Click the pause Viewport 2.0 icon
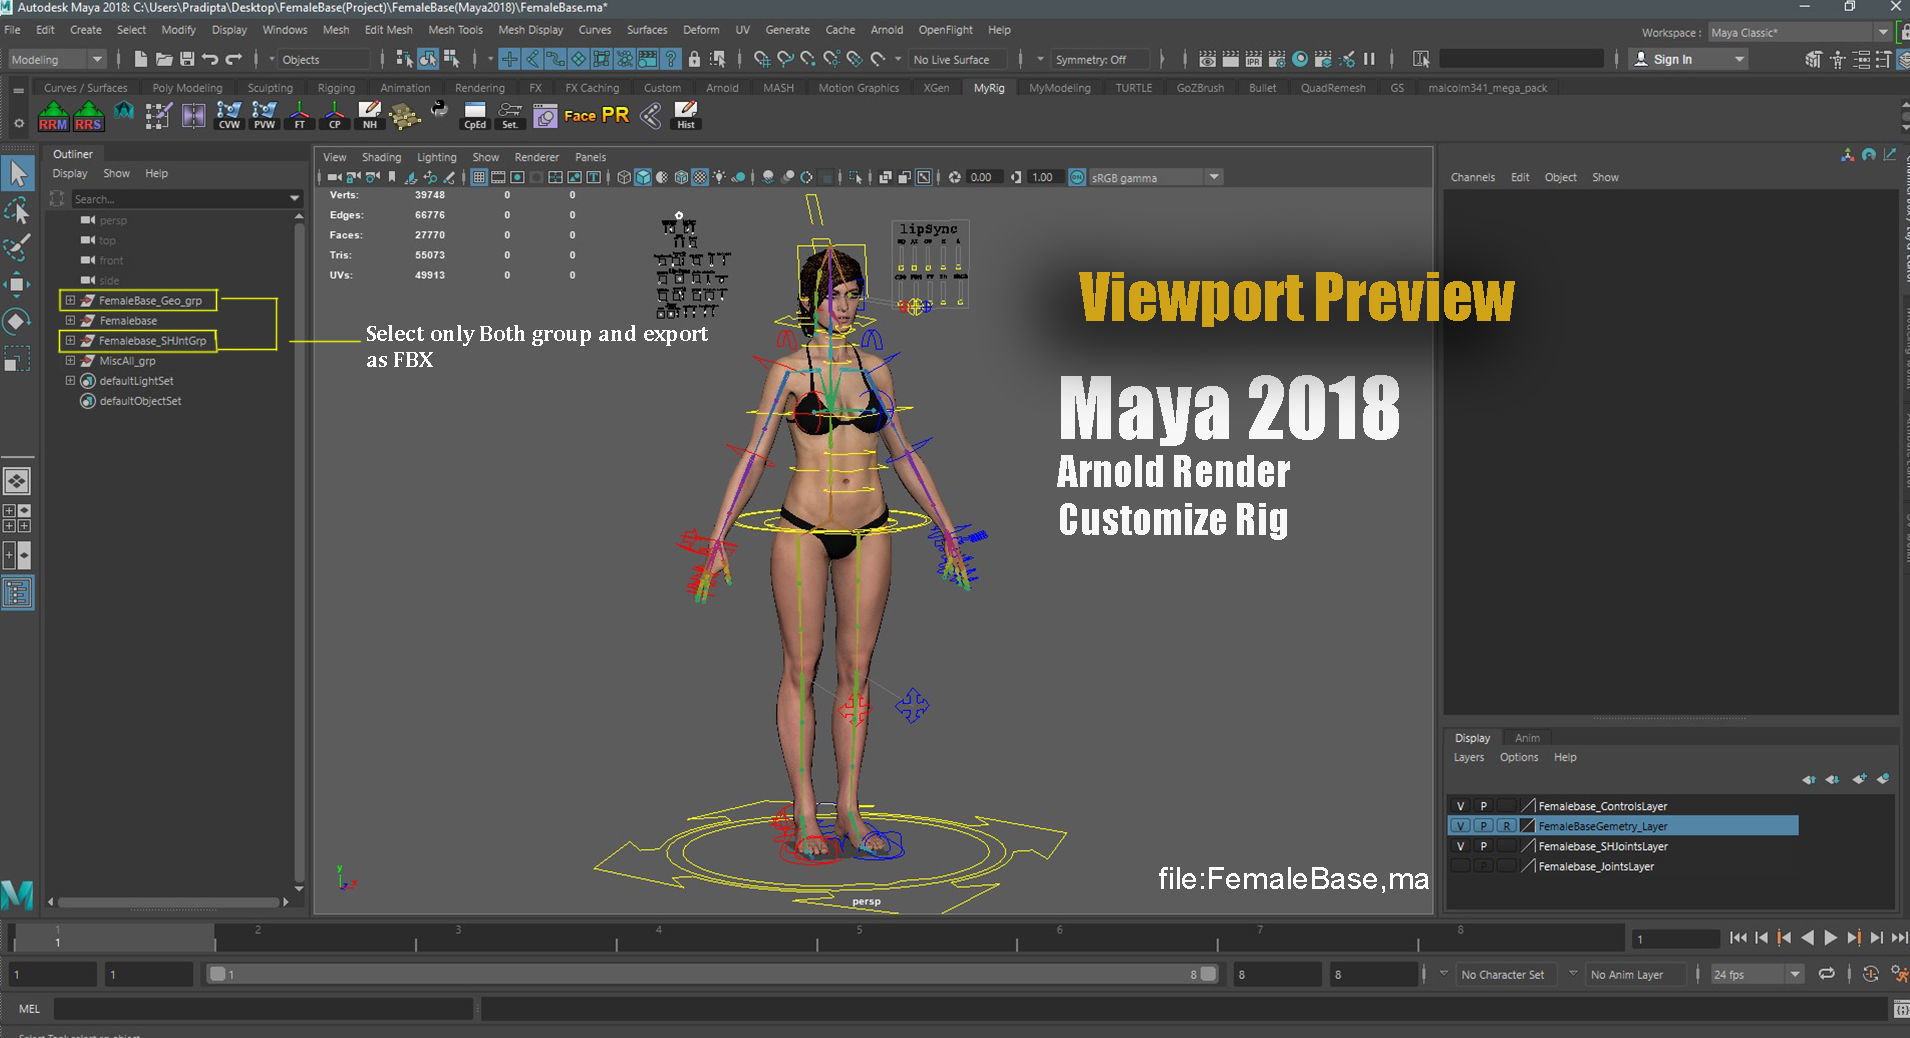 [x=1369, y=59]
